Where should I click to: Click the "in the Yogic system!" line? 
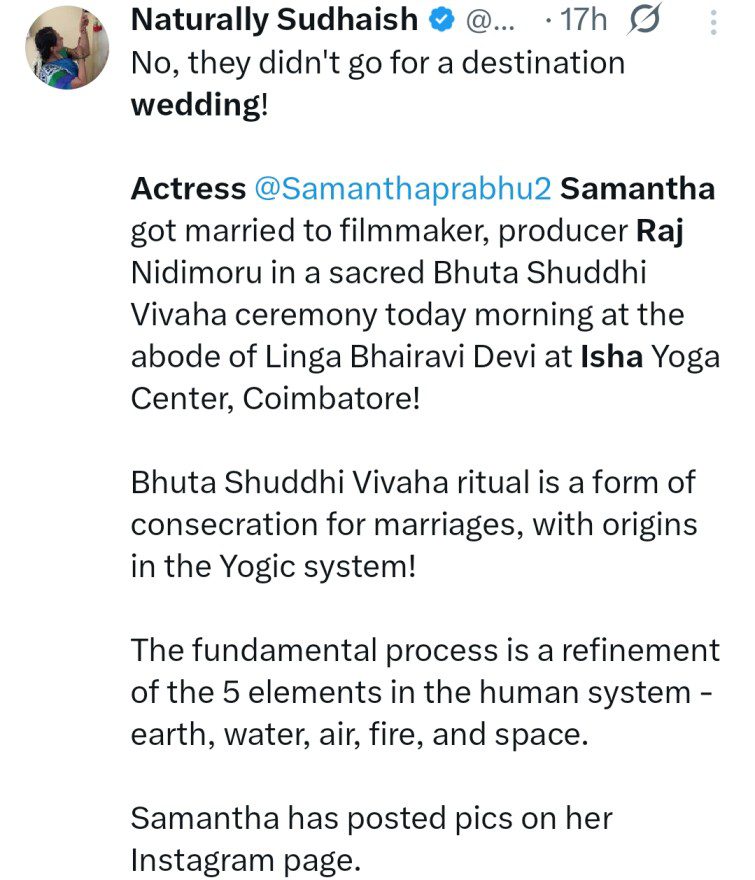click(x=273, y=567)
